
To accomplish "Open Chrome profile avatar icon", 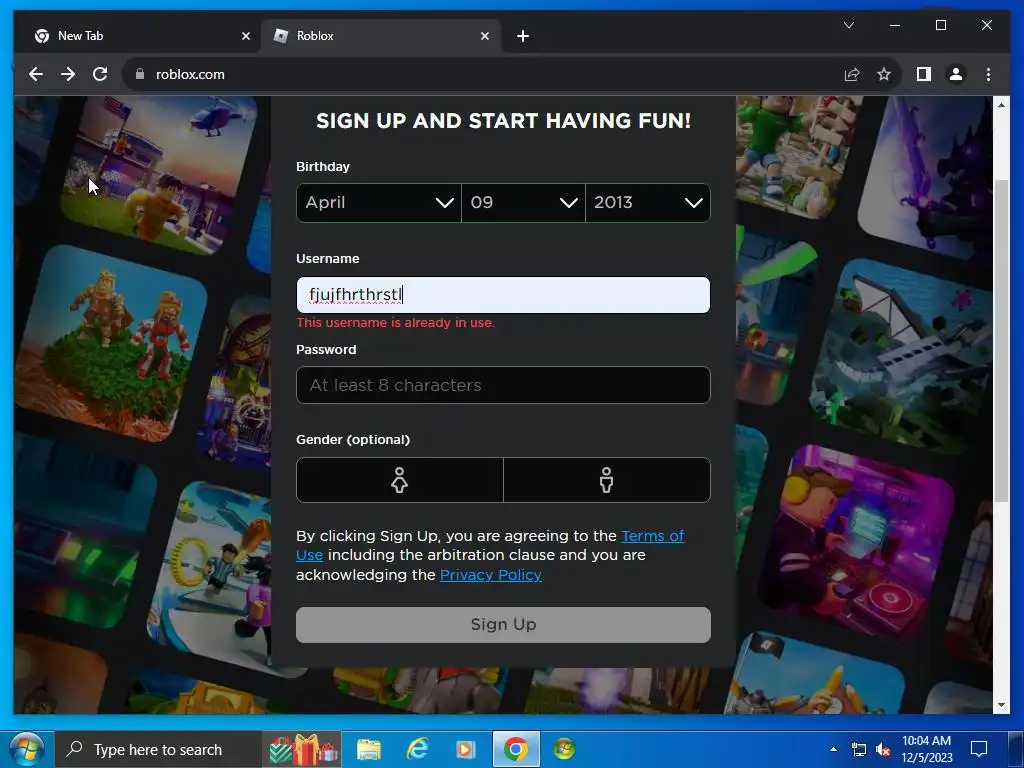I will click(x=955, y=74).
